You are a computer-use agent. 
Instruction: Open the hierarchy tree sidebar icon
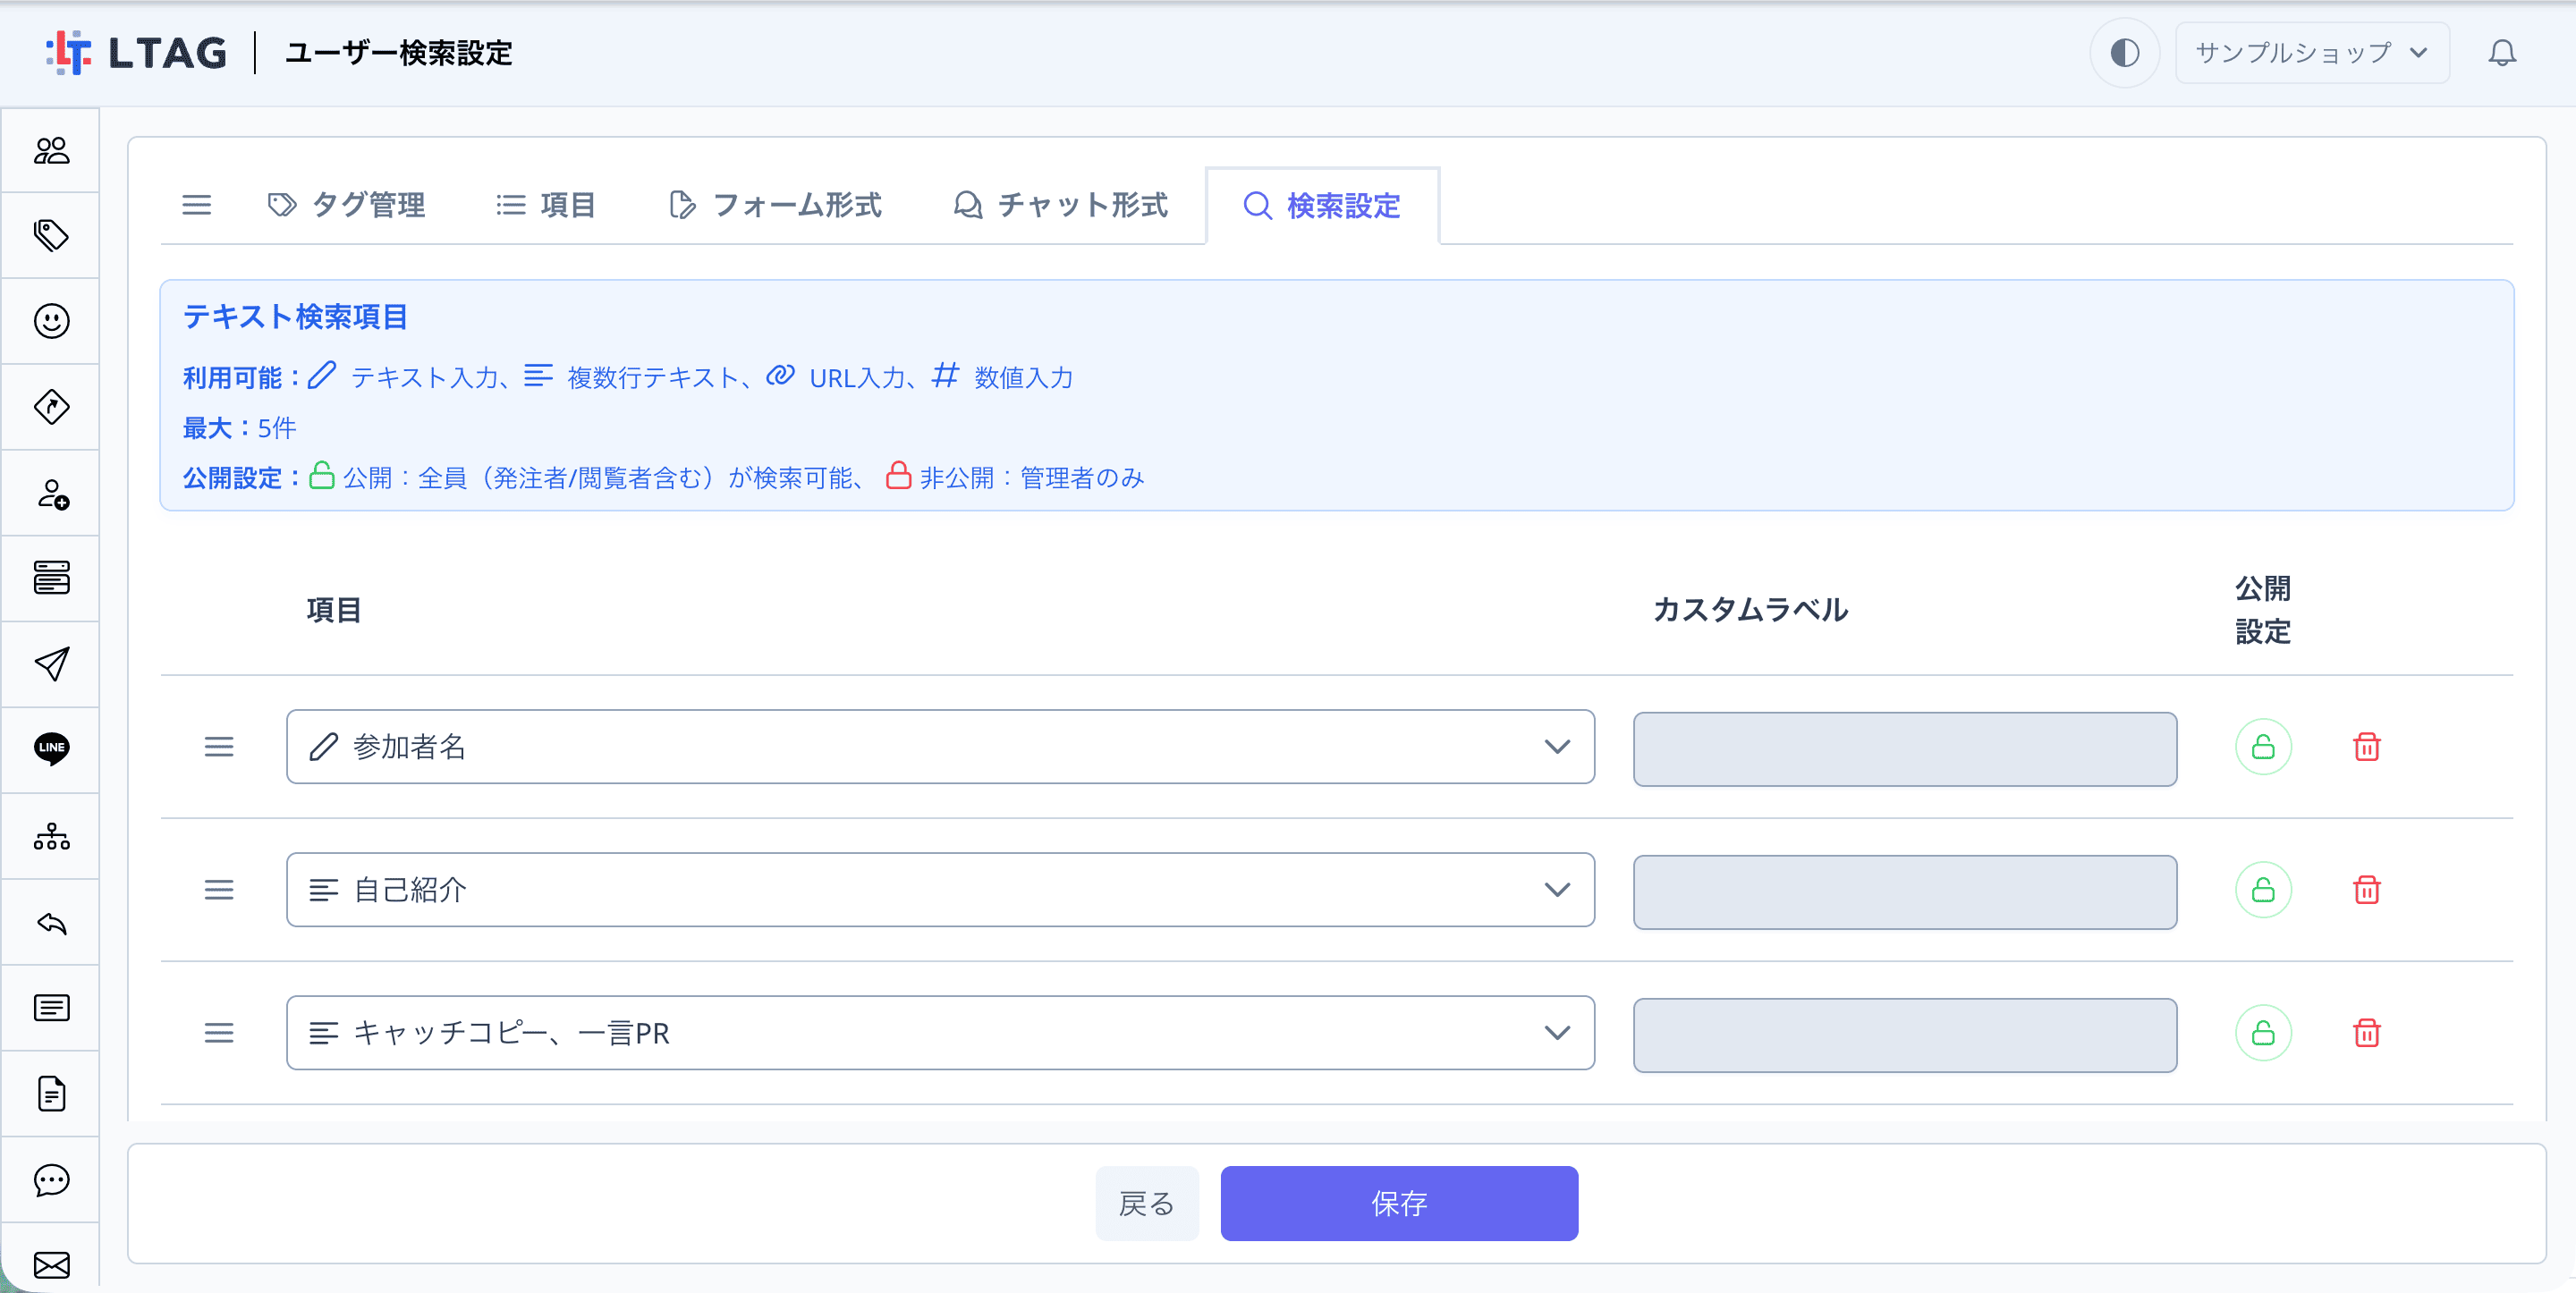click(51, 836)
